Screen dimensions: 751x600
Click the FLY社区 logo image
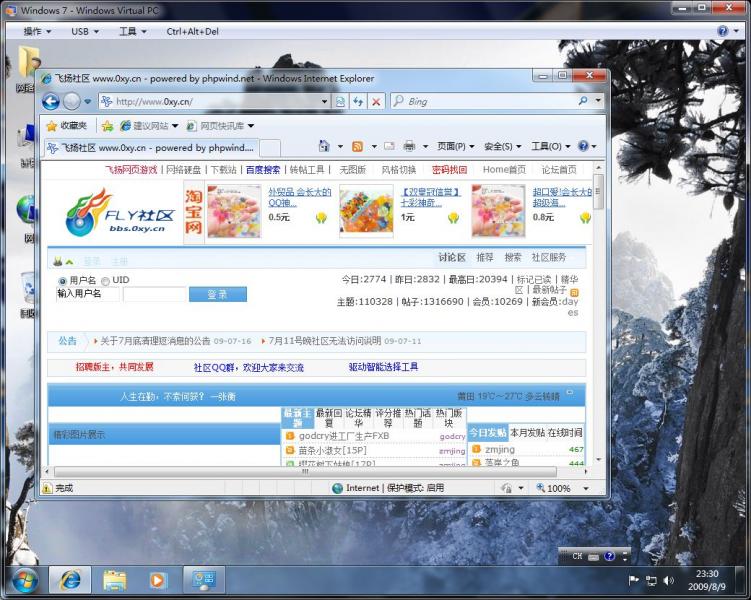tap(120, 212)
